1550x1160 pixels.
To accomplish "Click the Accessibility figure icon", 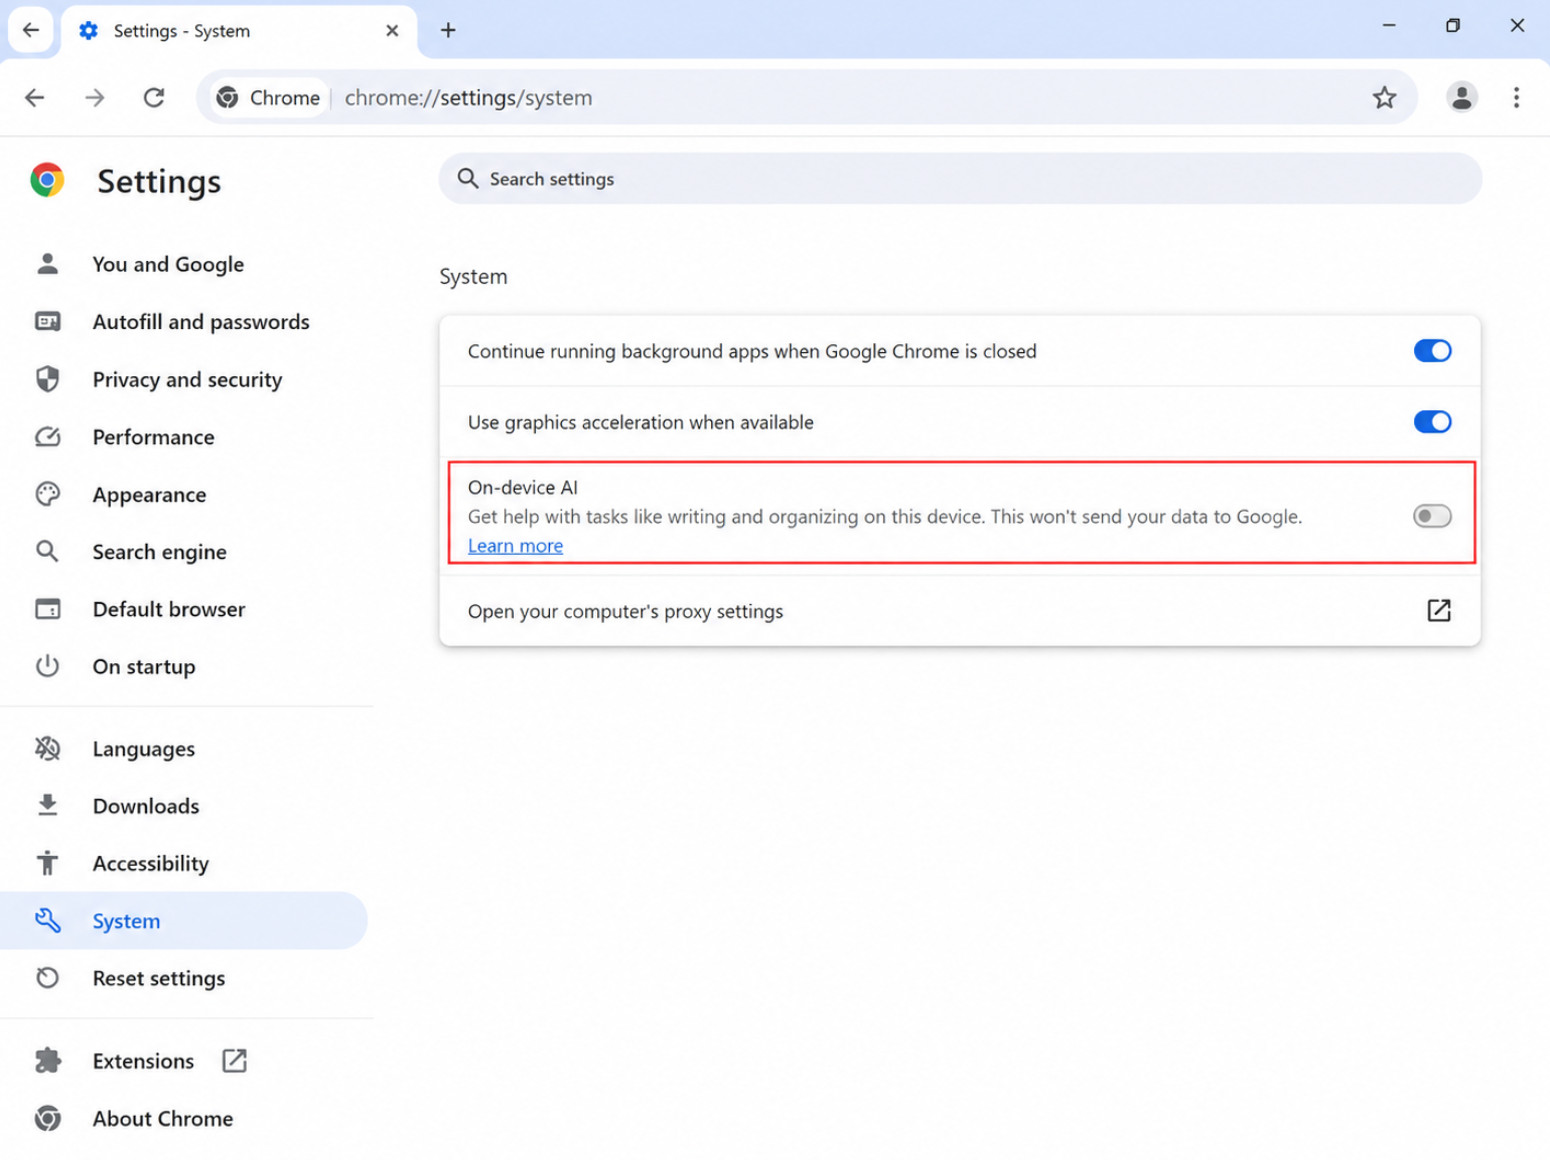I will pos(47,863).
